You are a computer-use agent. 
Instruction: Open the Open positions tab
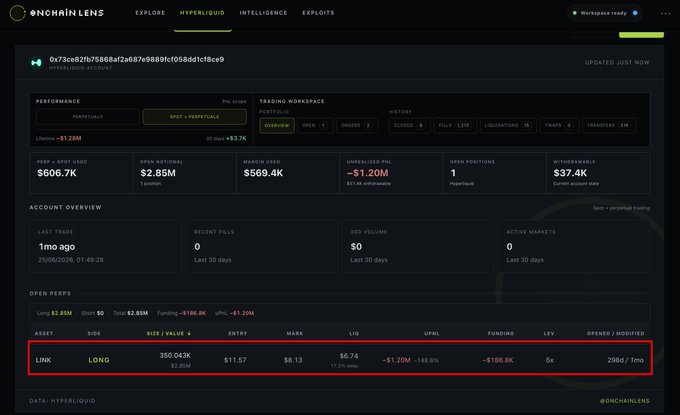point(315,125)
